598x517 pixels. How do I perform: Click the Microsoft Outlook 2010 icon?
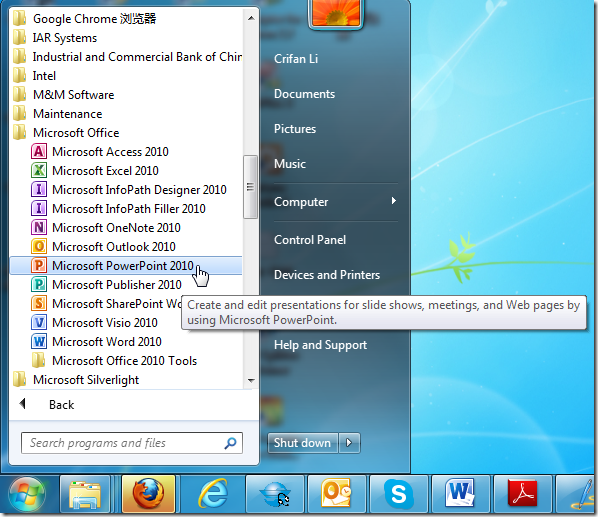point(39,247)
